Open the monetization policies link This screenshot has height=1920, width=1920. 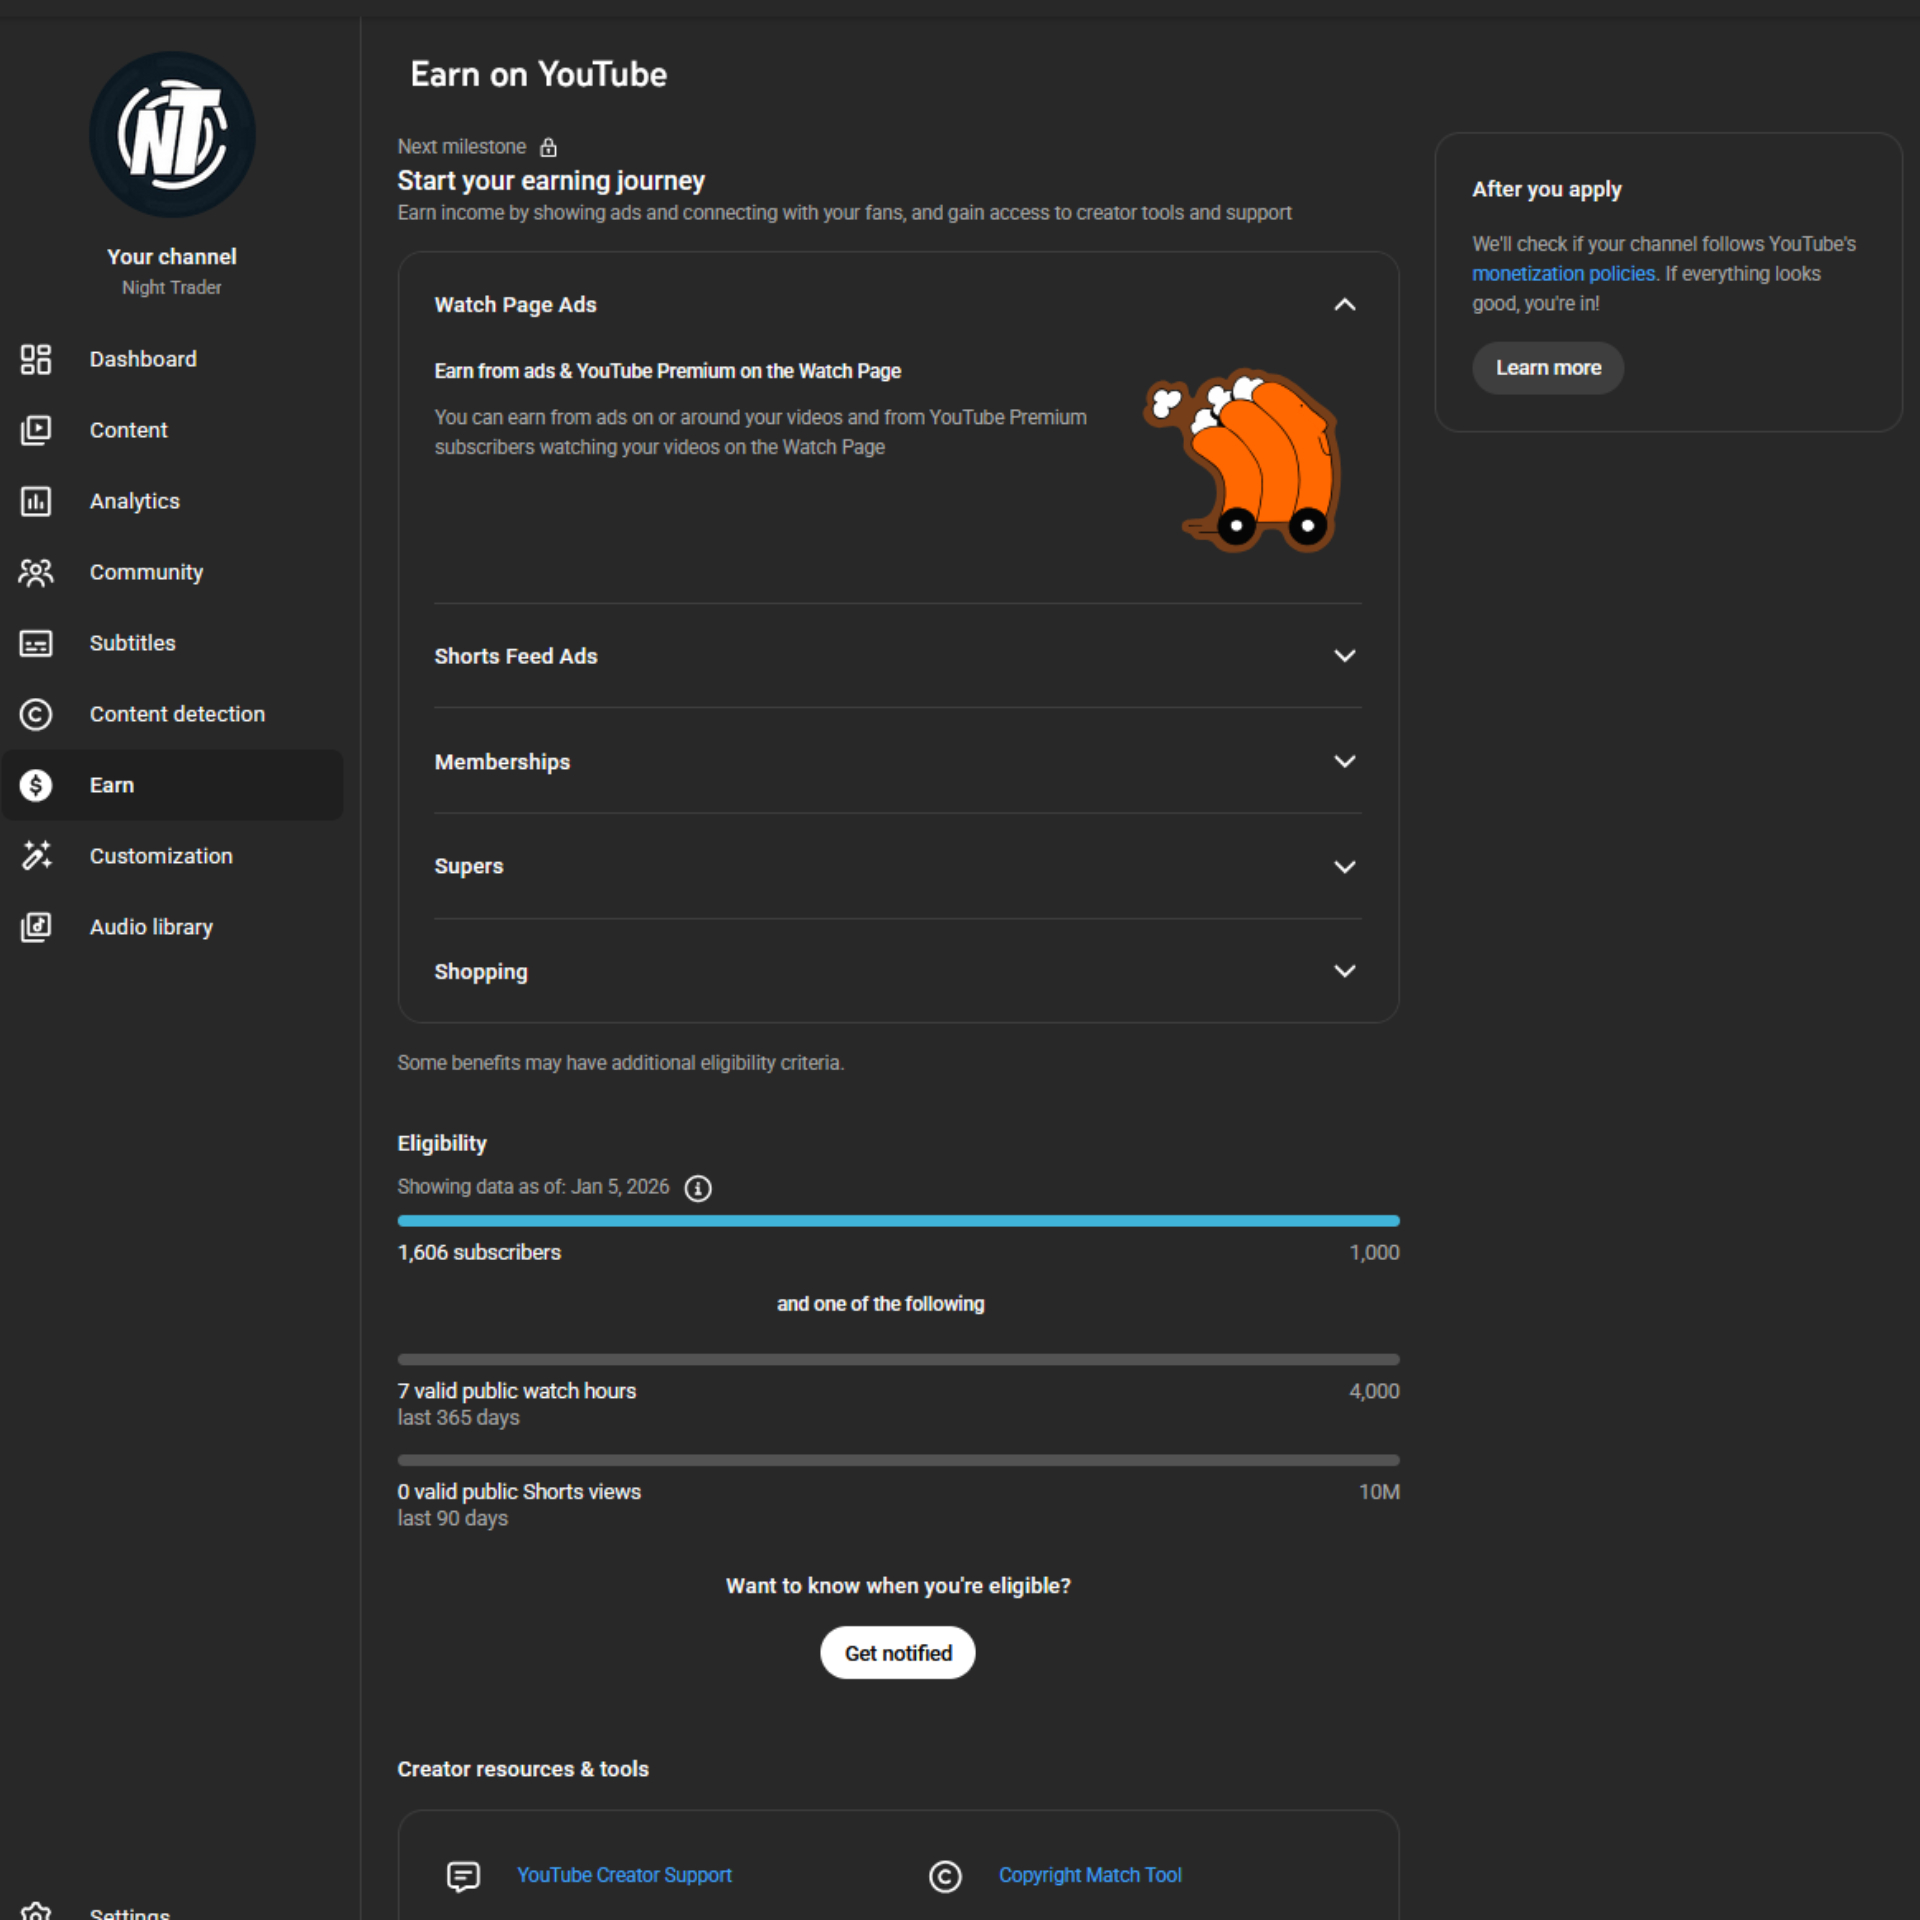tap(1563, 274)
